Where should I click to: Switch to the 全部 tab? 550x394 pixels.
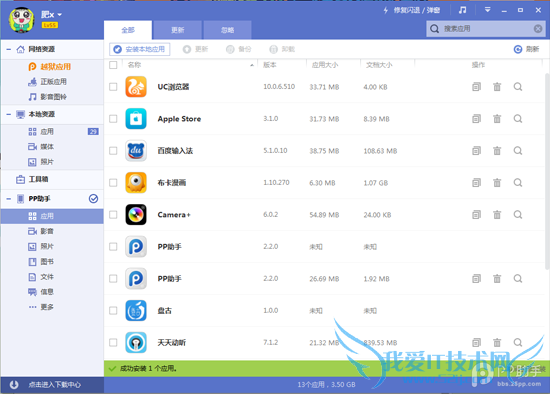point(128,30)
